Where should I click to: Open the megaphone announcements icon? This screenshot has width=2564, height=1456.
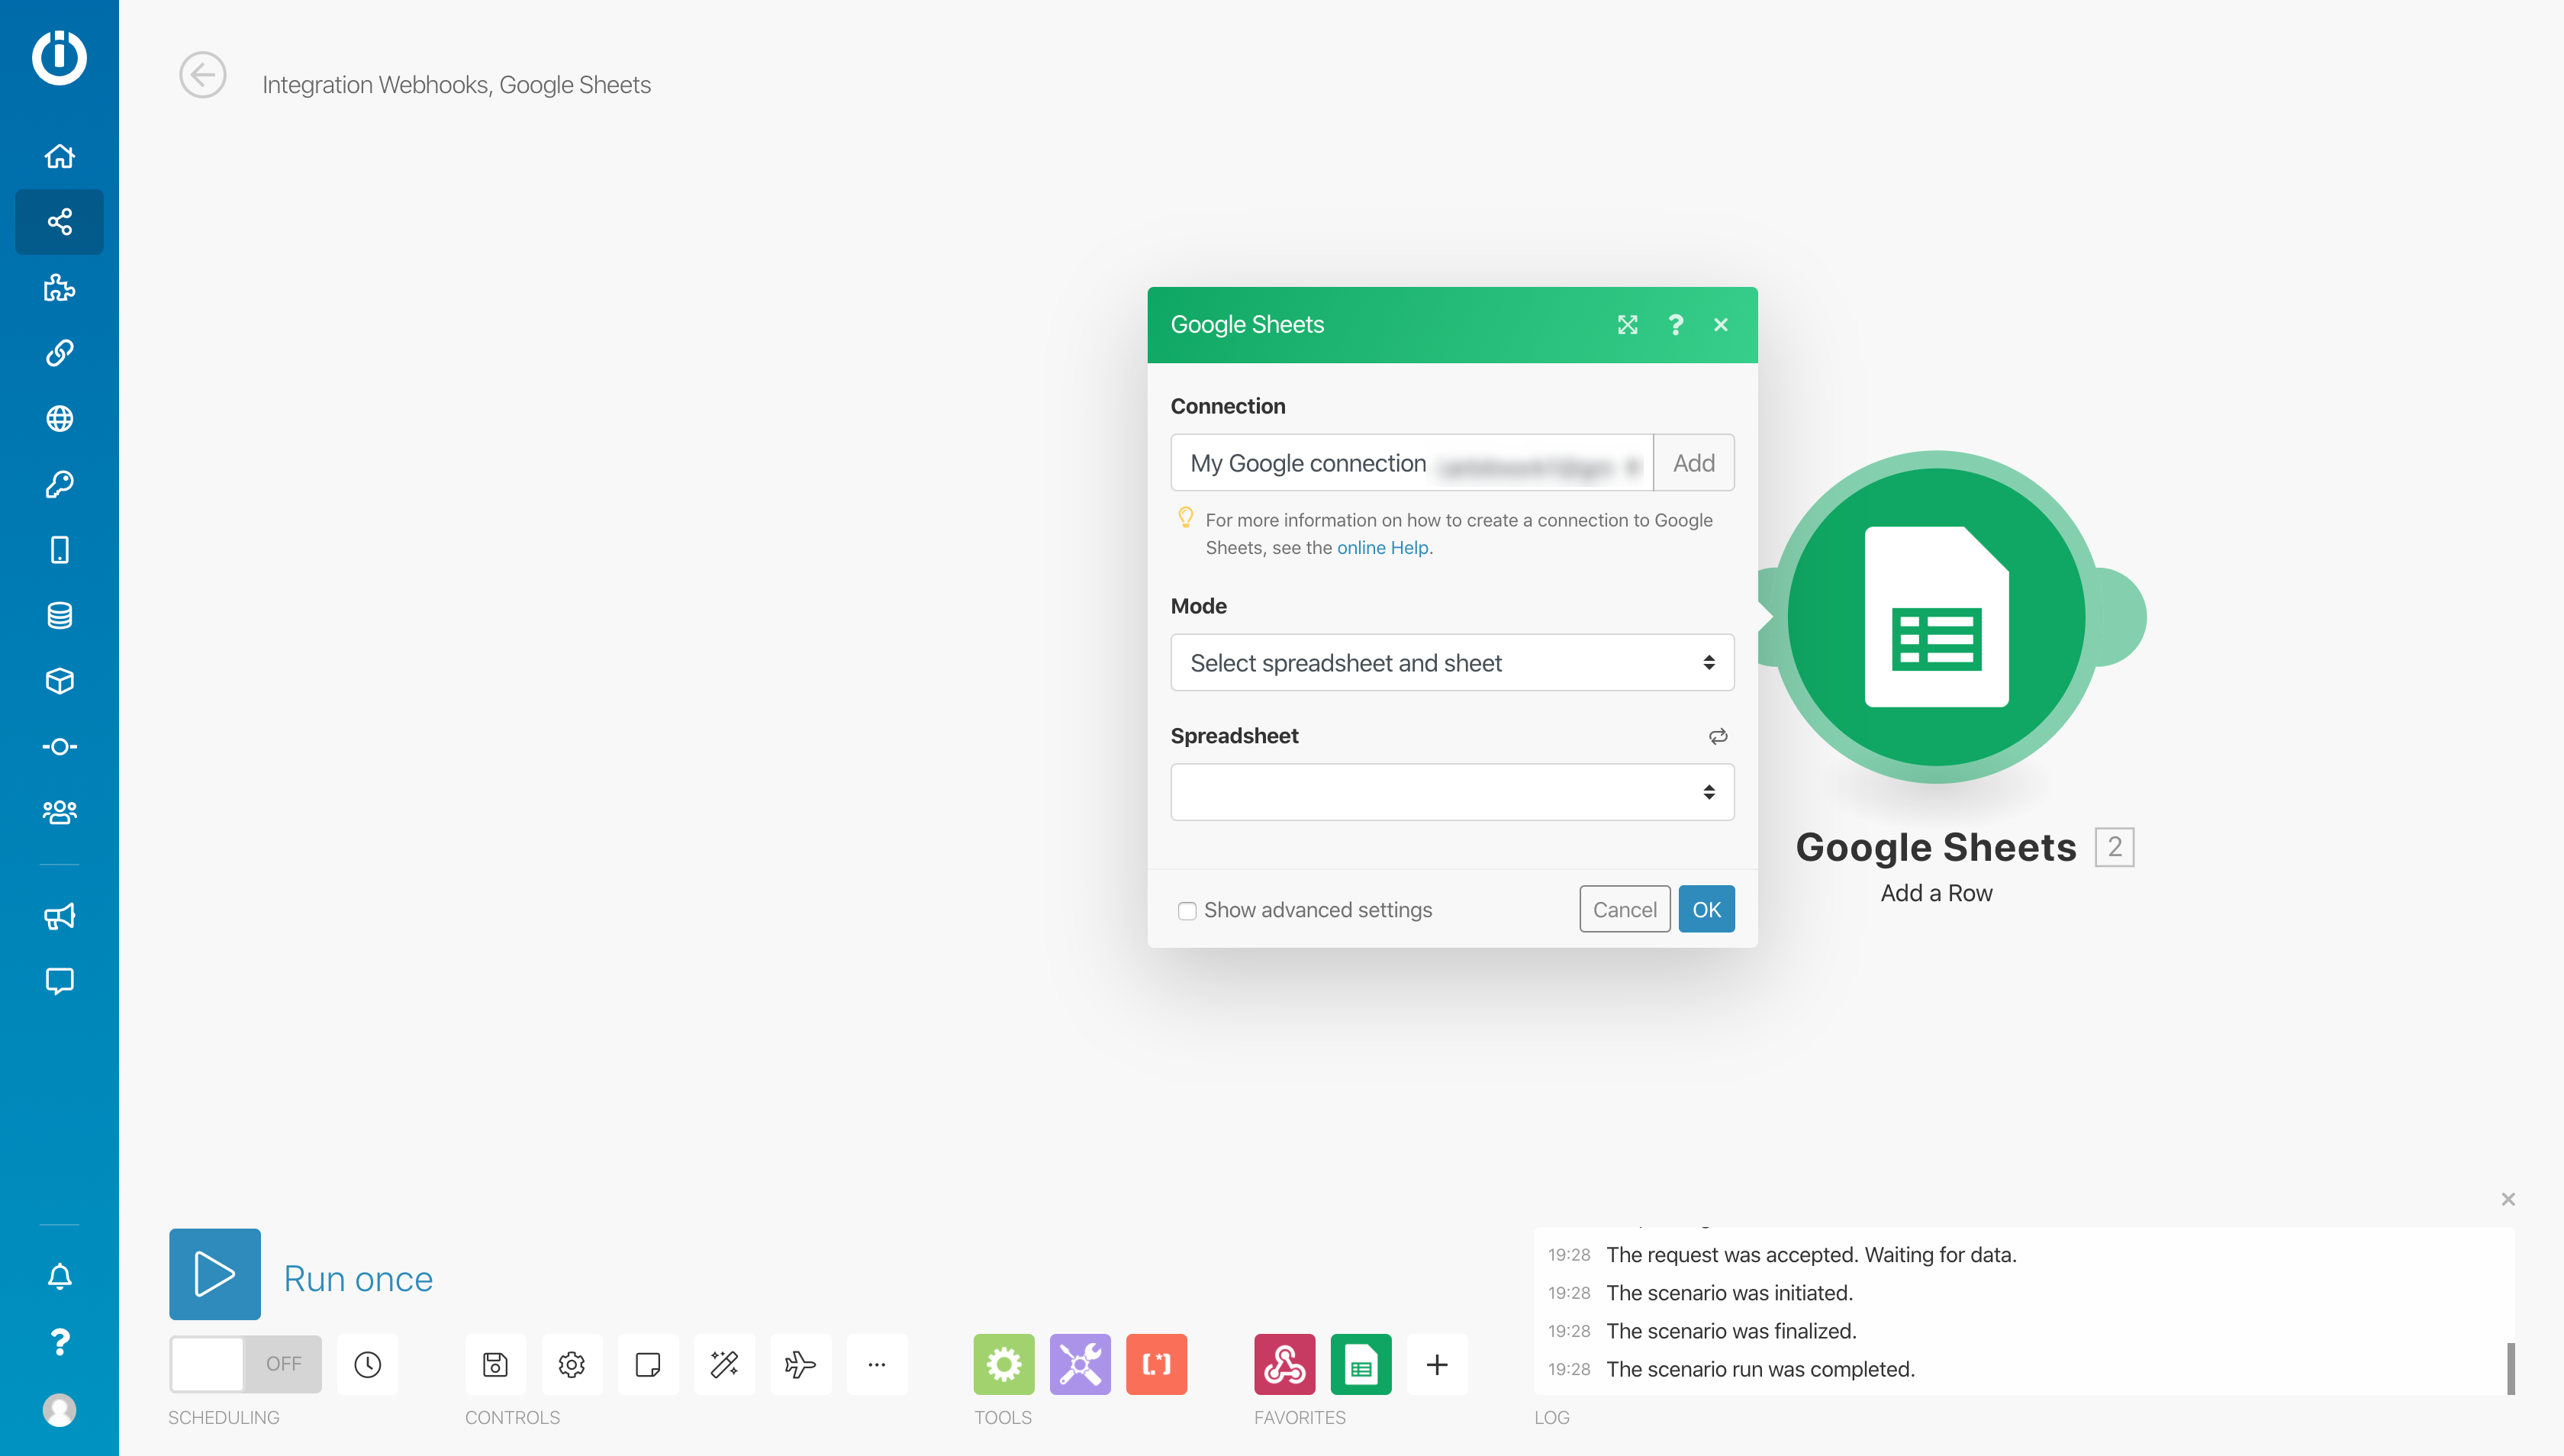pos(59,916)
